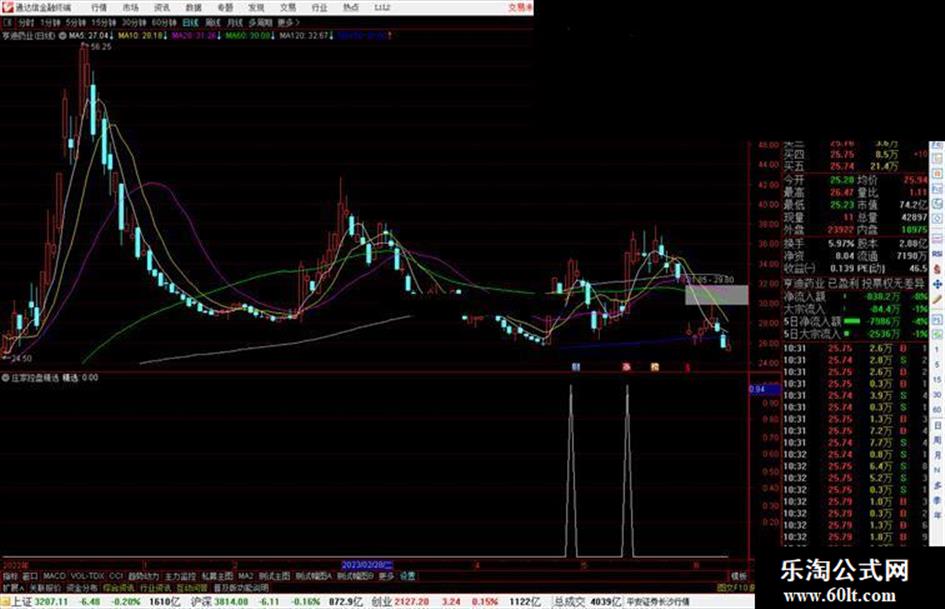Viewport: 945px width, 609px height.
Task: Click the 上证 index value 3207.11
Action: click(x=51, y=602)
